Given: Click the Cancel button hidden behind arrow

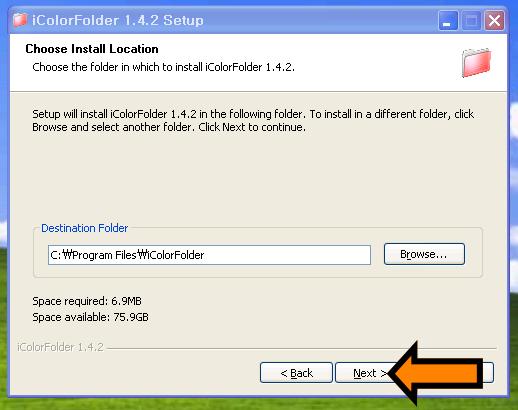Looking at the screenshot, I should (489, 373).
